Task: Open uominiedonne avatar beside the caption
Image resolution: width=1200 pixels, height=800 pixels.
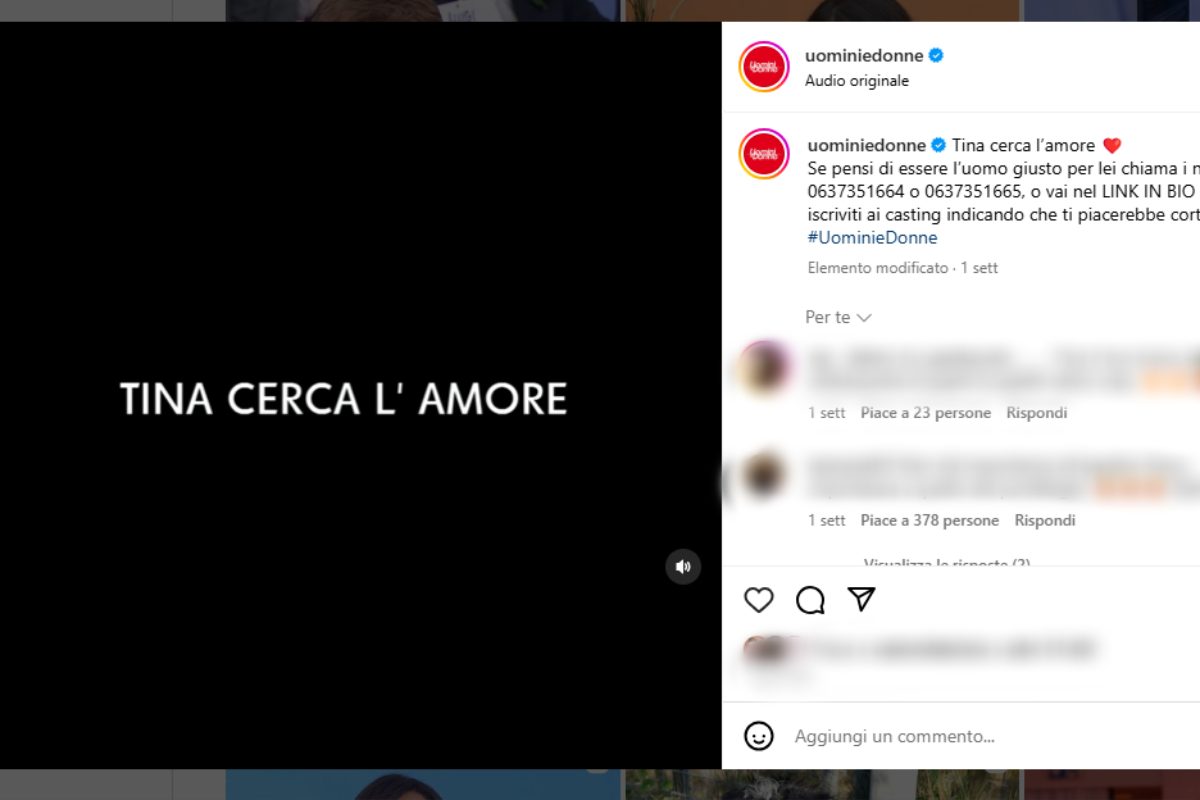Action: point(764,154)
